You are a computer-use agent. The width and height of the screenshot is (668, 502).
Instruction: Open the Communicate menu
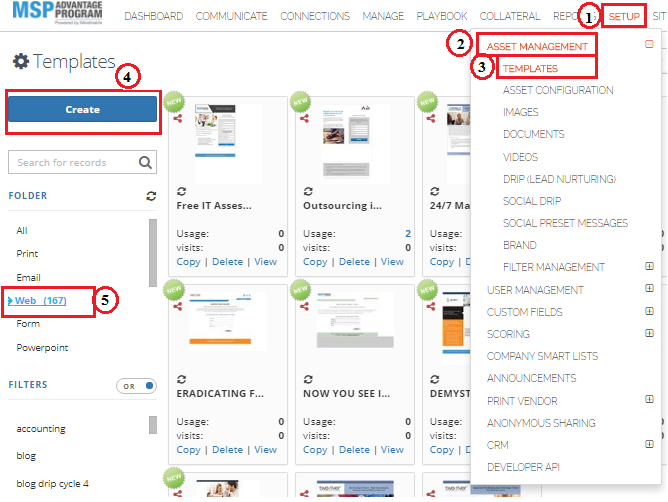[x=231, y=16]
